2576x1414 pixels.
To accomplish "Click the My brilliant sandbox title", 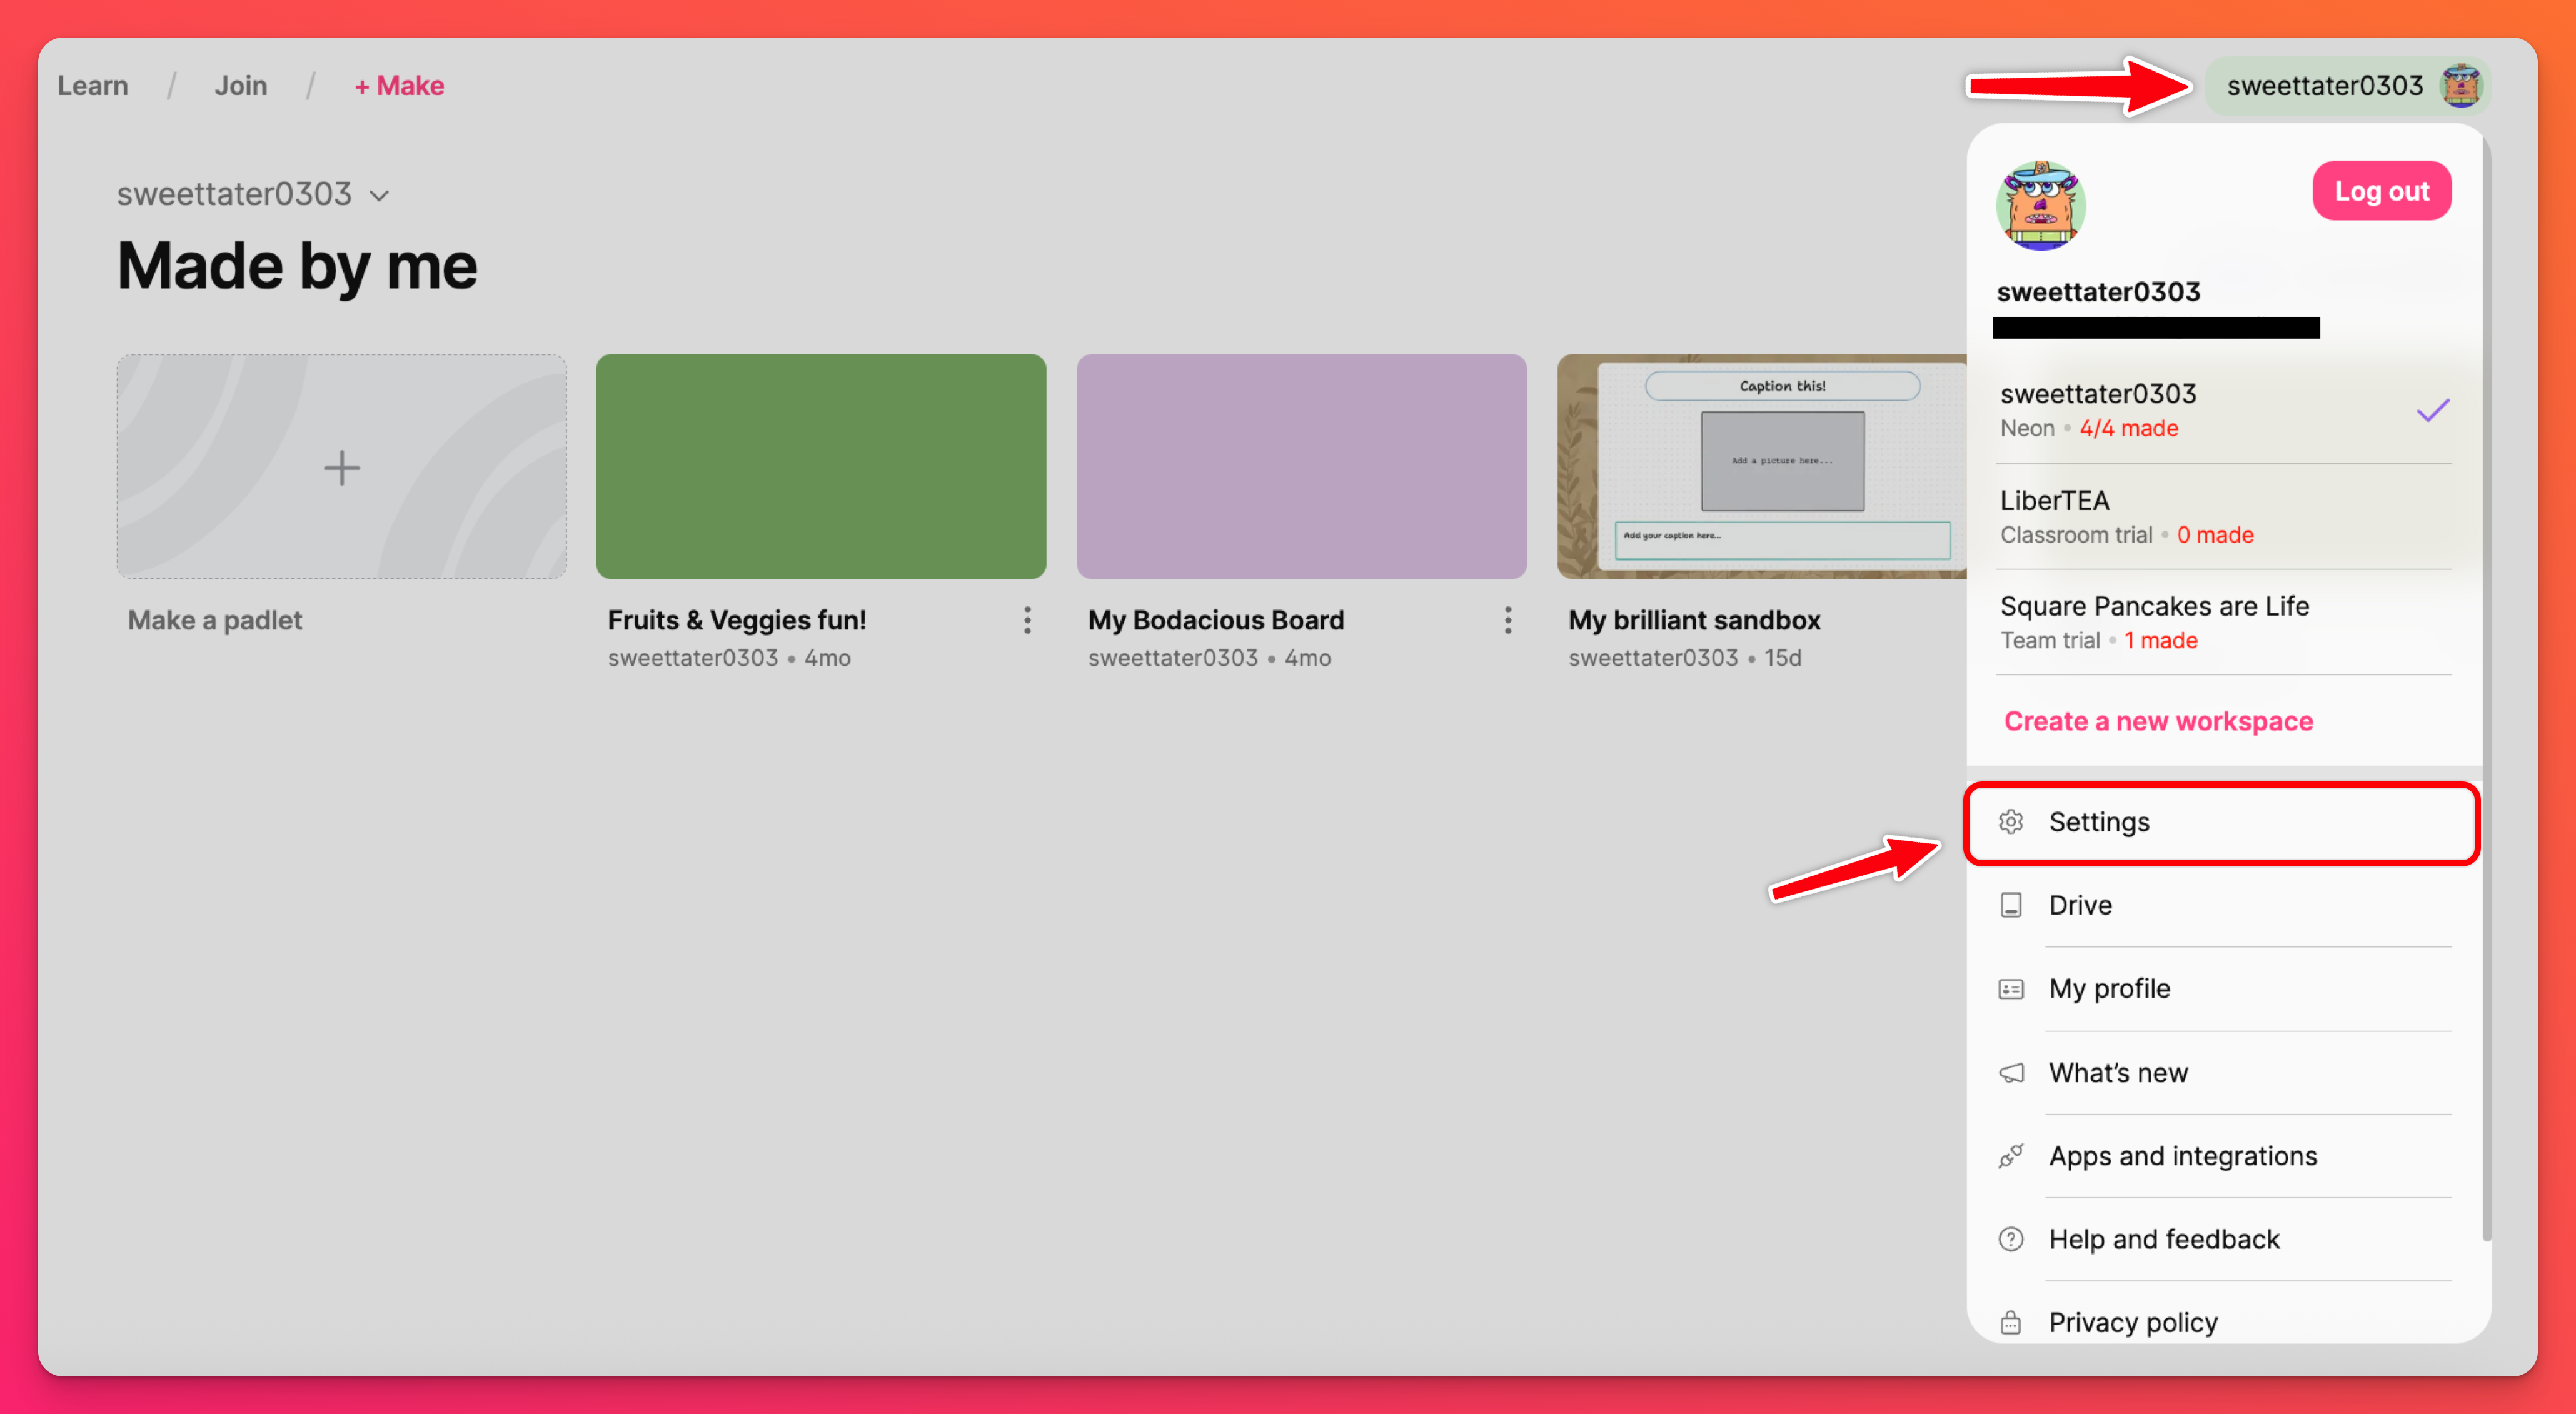I will [x=1694, y=621].
